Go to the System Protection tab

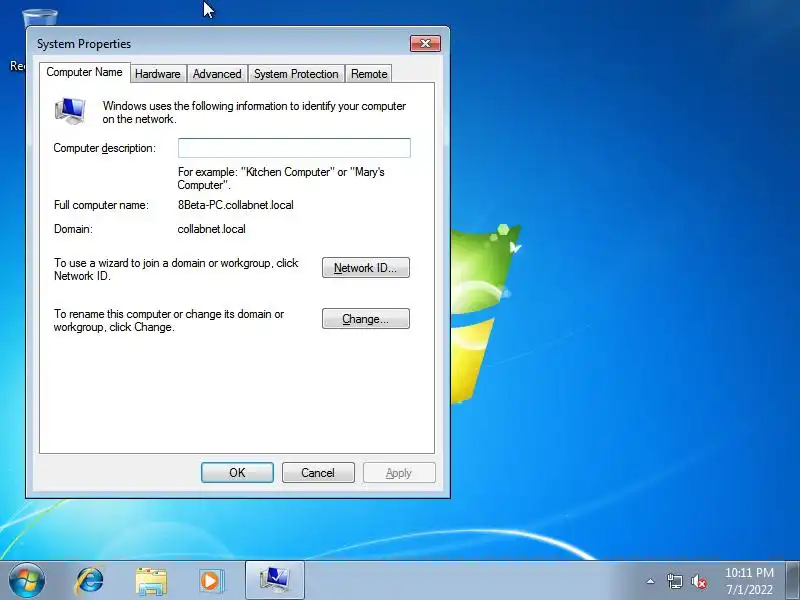pyautogui.click(x=296, y=74)
